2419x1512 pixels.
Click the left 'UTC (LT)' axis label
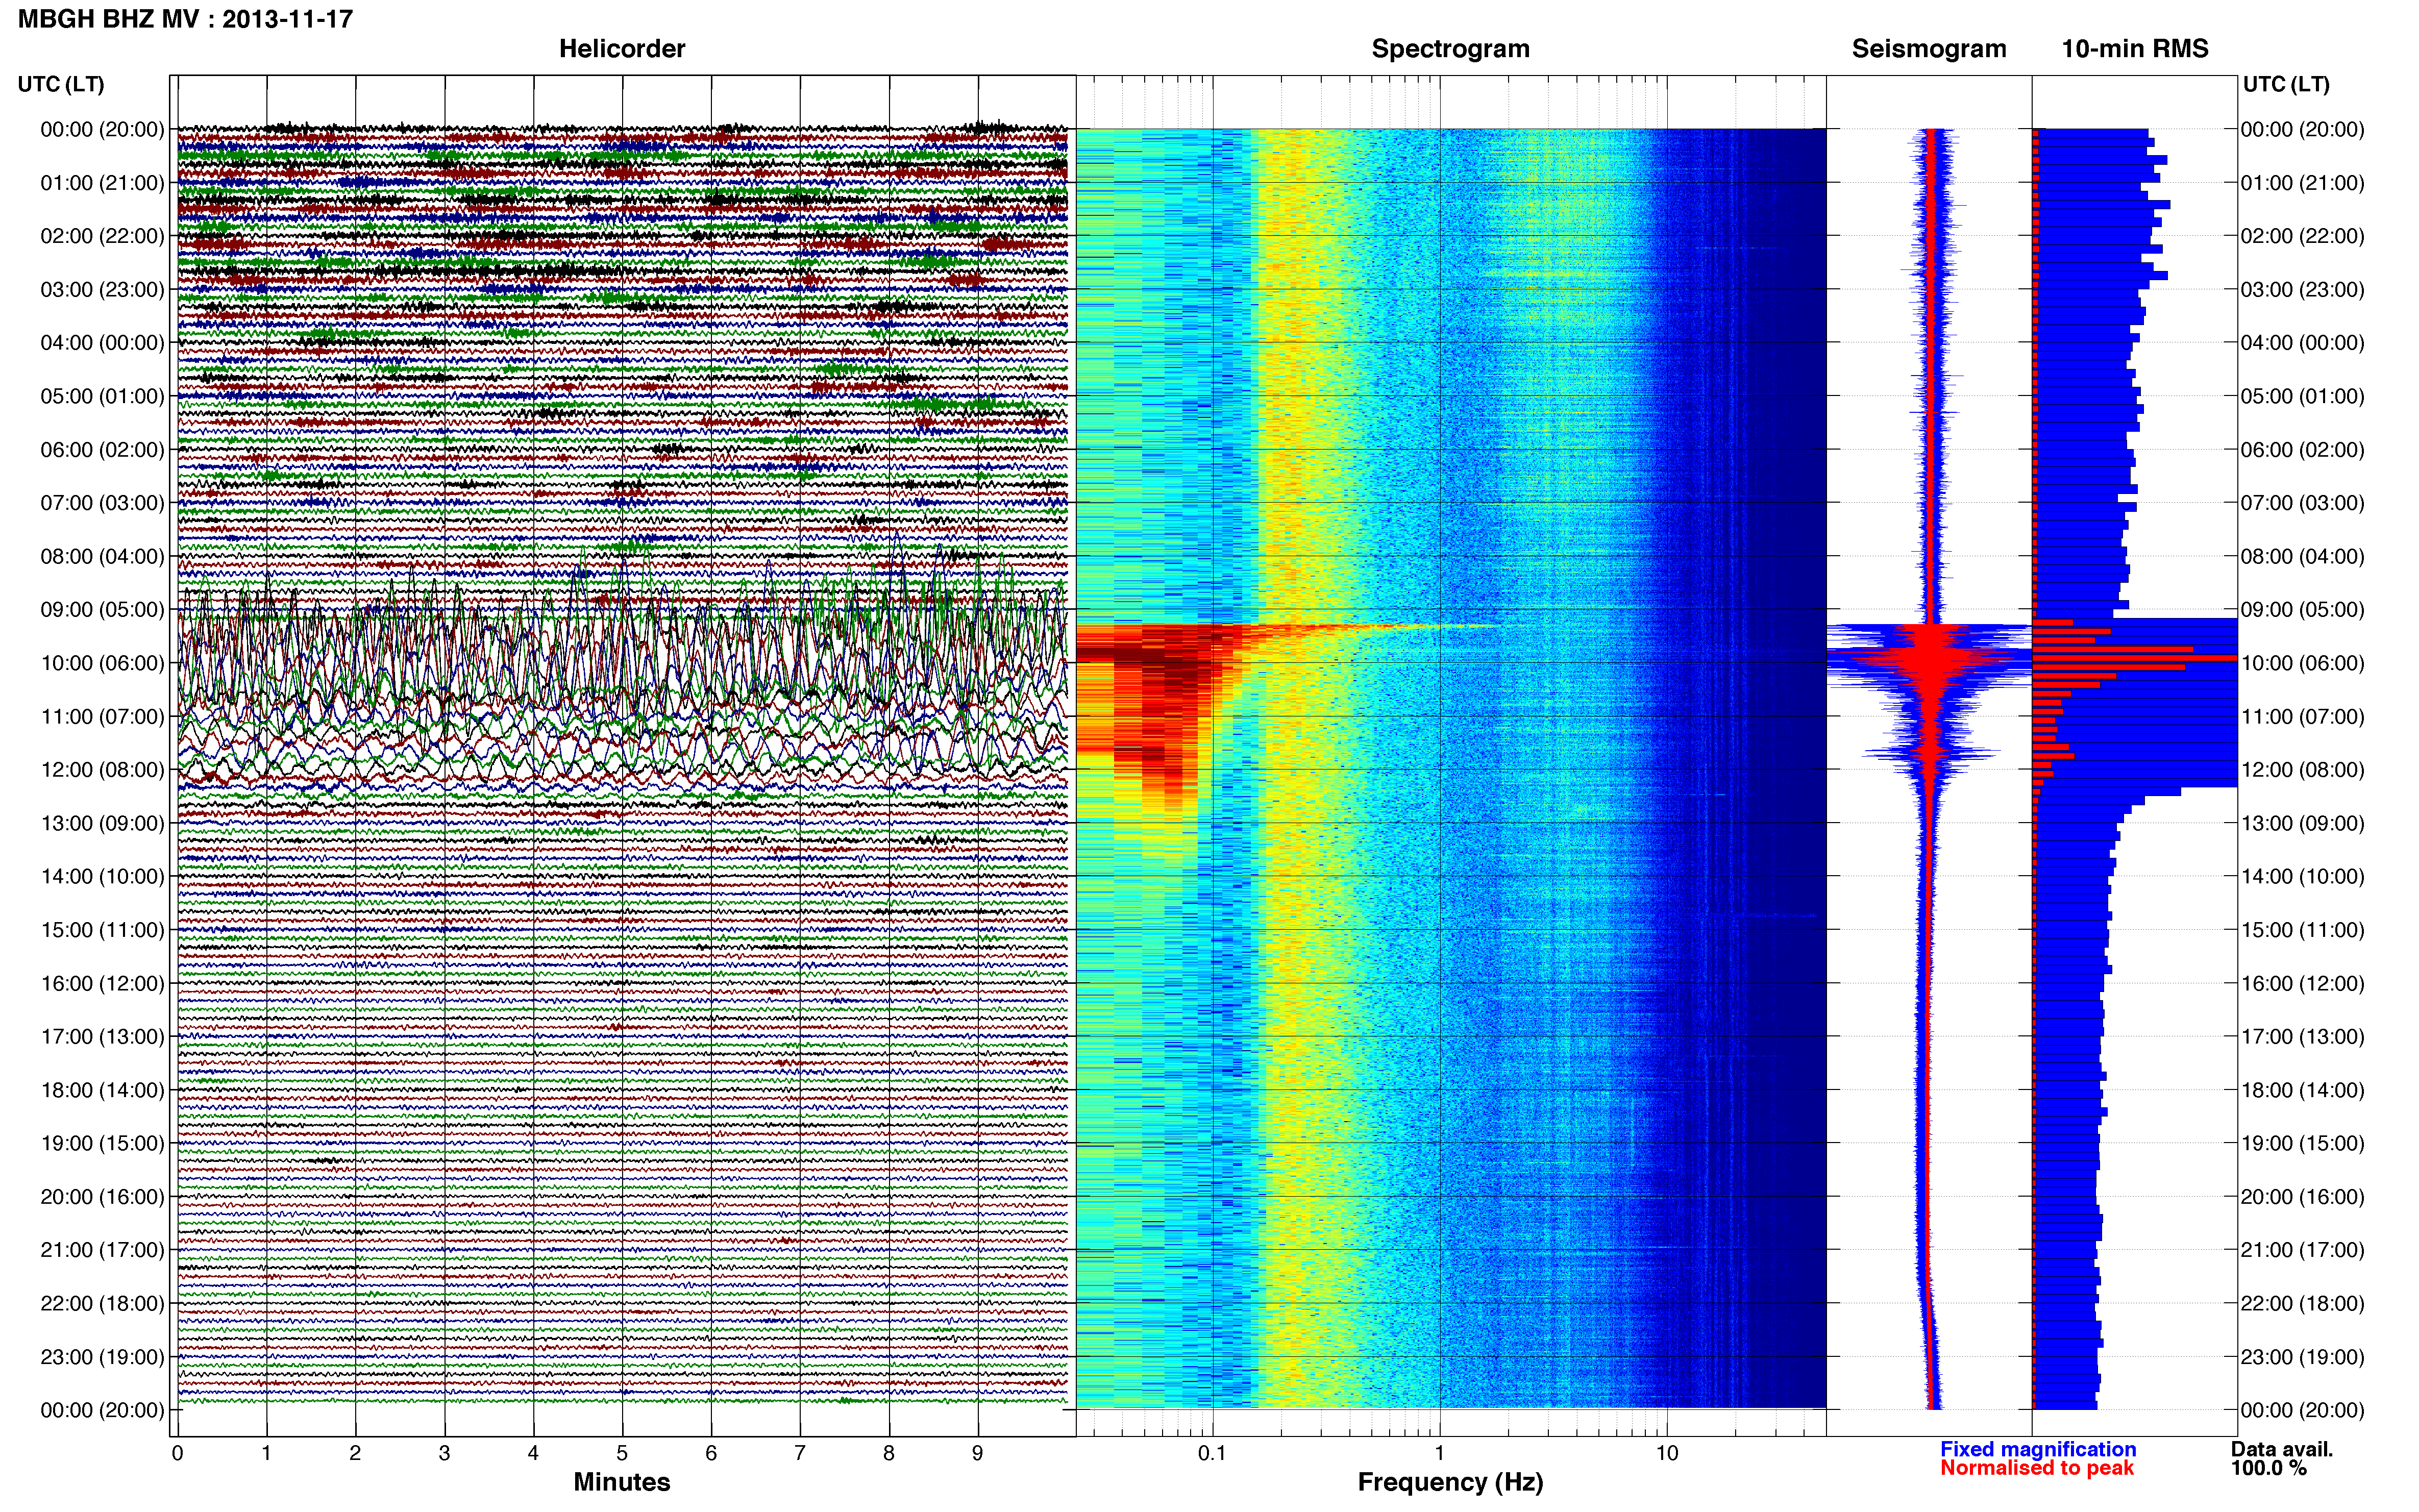point(61,84)
